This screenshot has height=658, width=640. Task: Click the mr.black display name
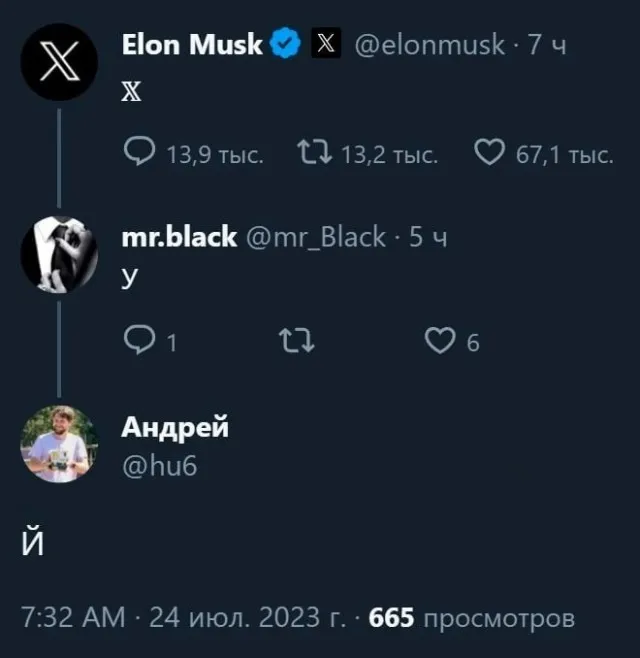(x=178, y=237)
